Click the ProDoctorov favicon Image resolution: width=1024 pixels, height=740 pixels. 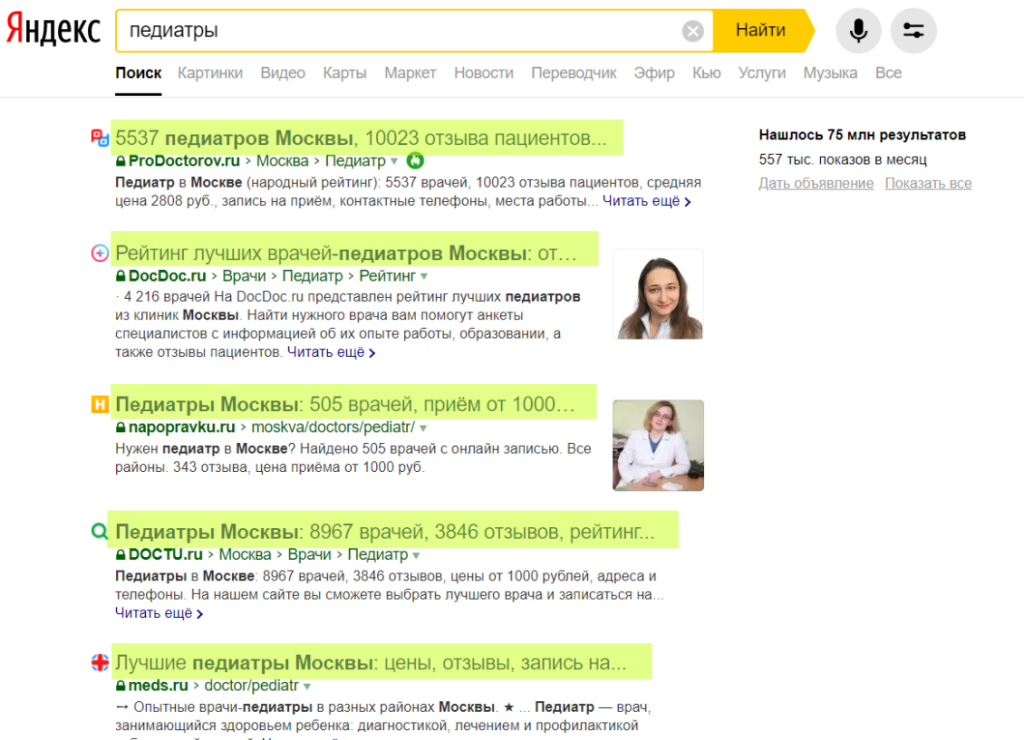[x=99, y=137]
